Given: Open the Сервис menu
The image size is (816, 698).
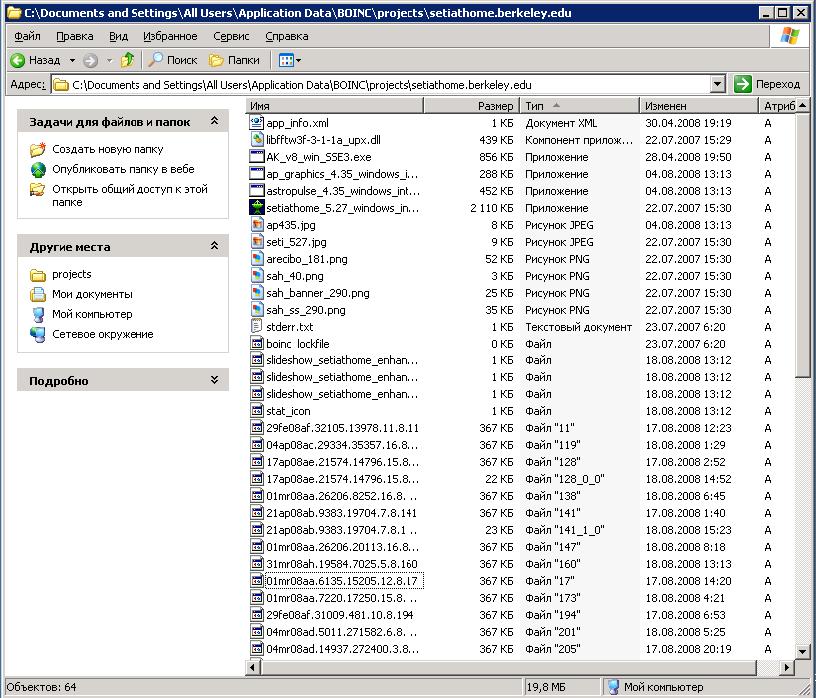Looking at the screenshot, I should [x=231, y=36].
